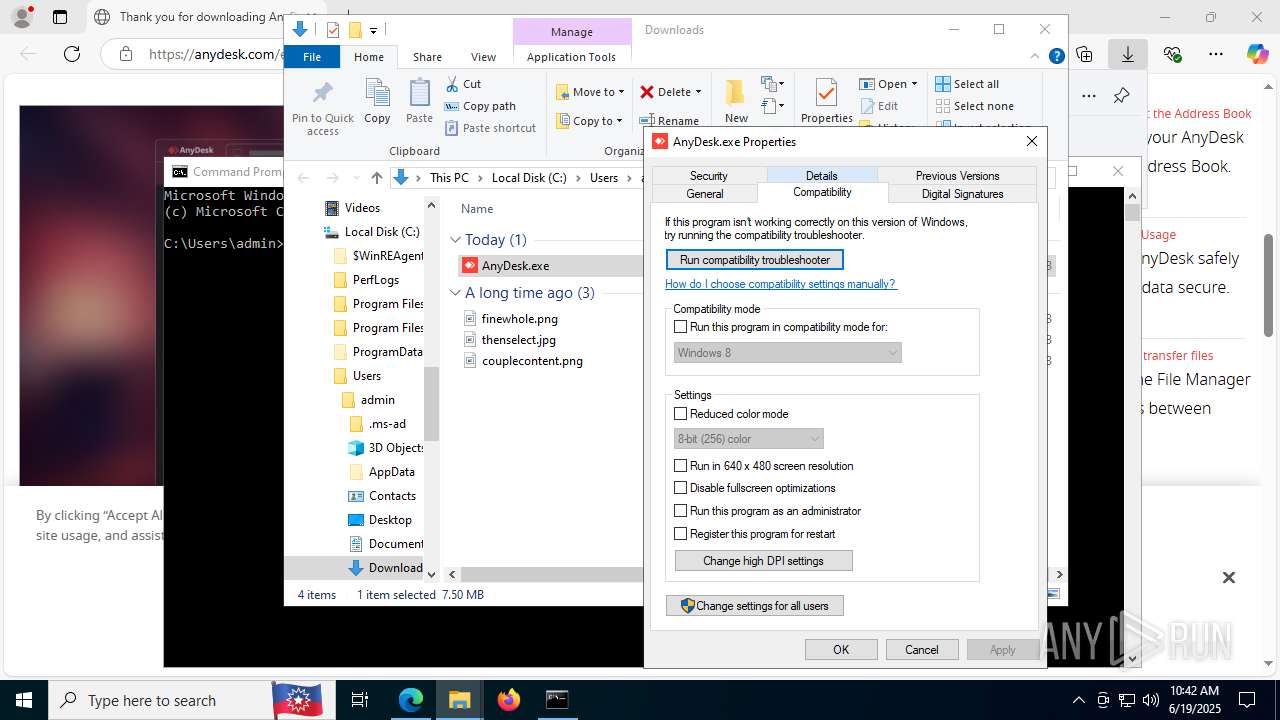Image resolution: width=1280 pixels, height=720 pixels.
Task: Check Register this program for restart
Action: click(681, 534)
